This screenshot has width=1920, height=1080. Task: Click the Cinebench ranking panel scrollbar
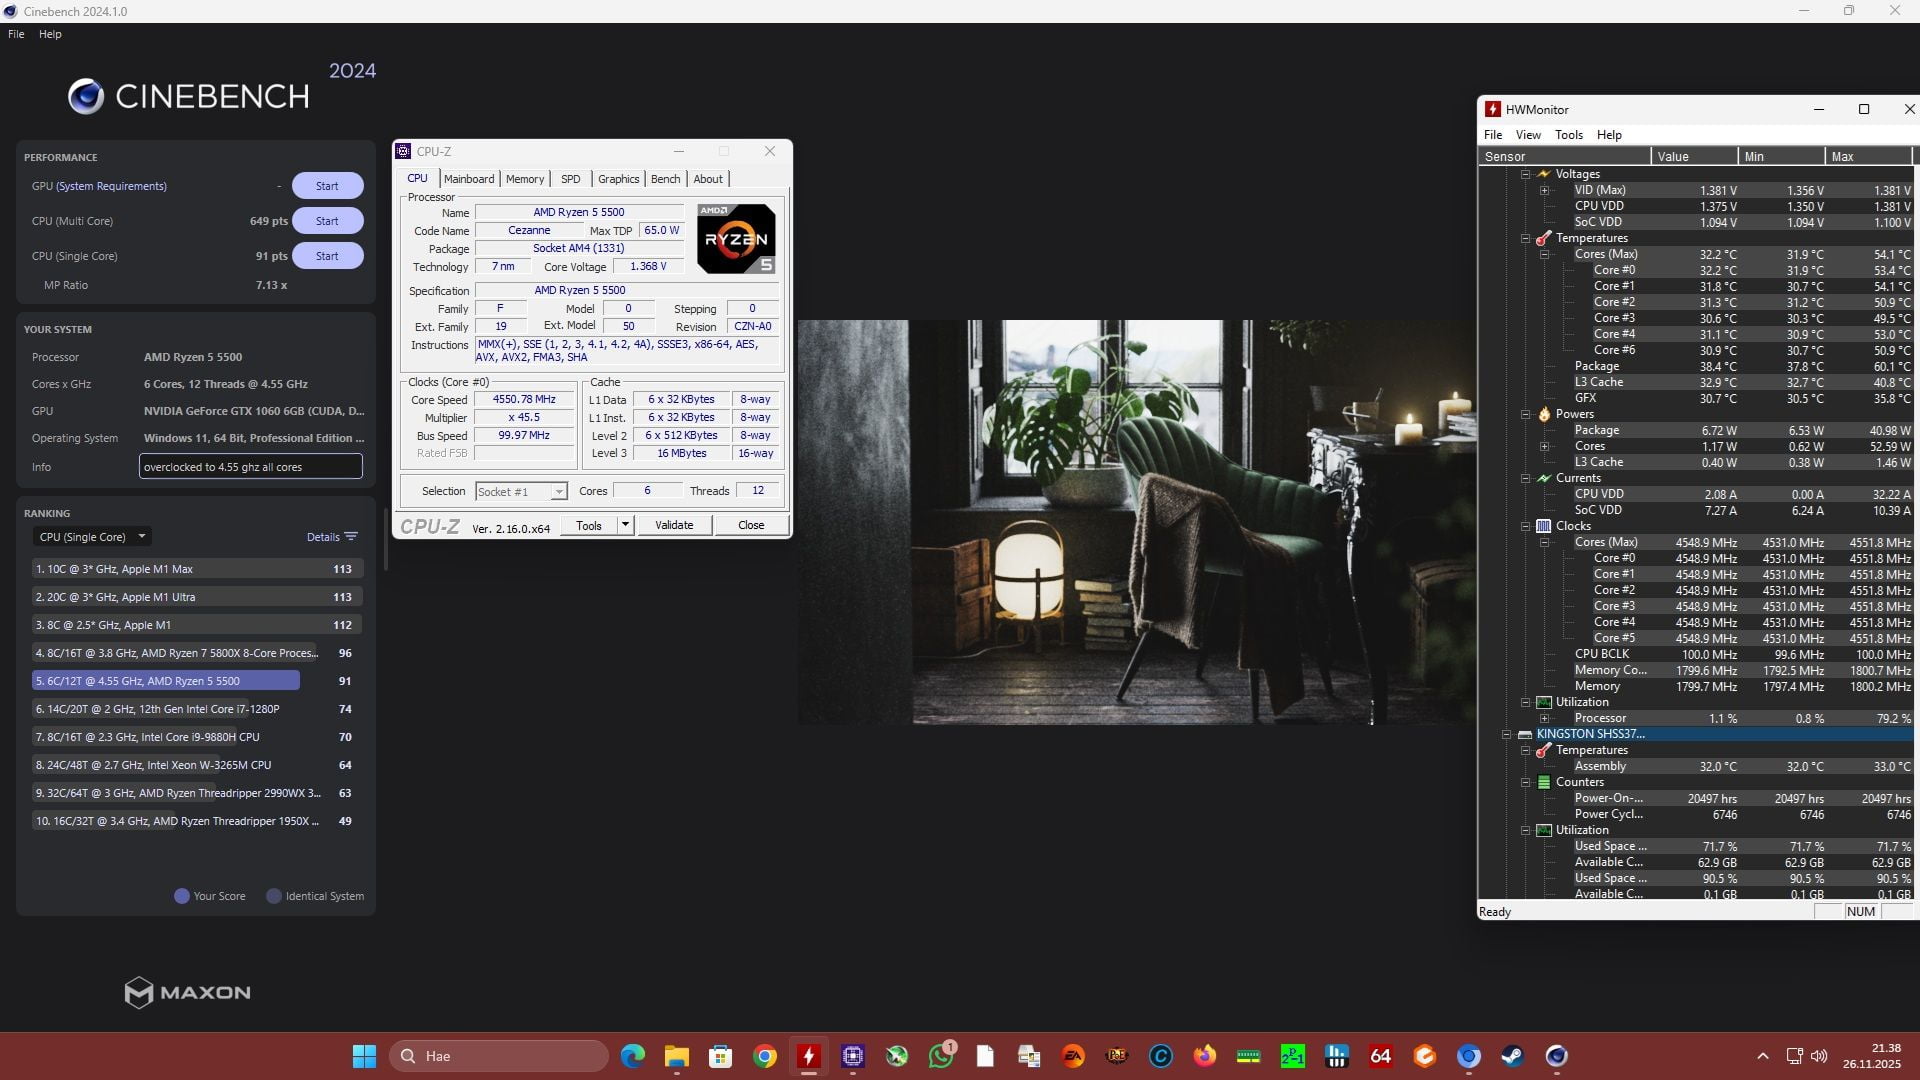(x=386, y=540)
